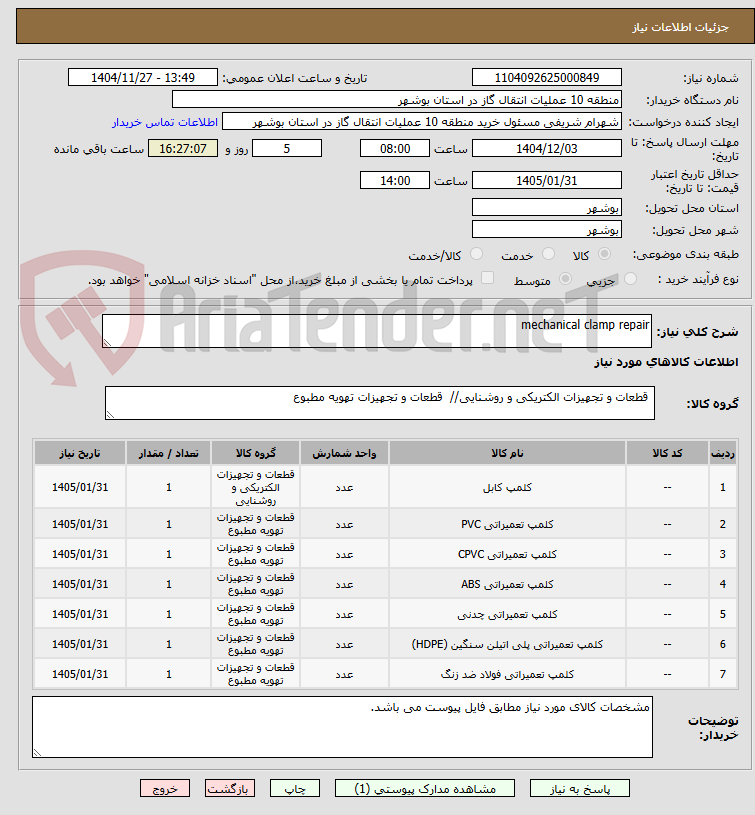Tick the اسناد خزانه اسلامی payment checkbox

(x=487, y=278)
